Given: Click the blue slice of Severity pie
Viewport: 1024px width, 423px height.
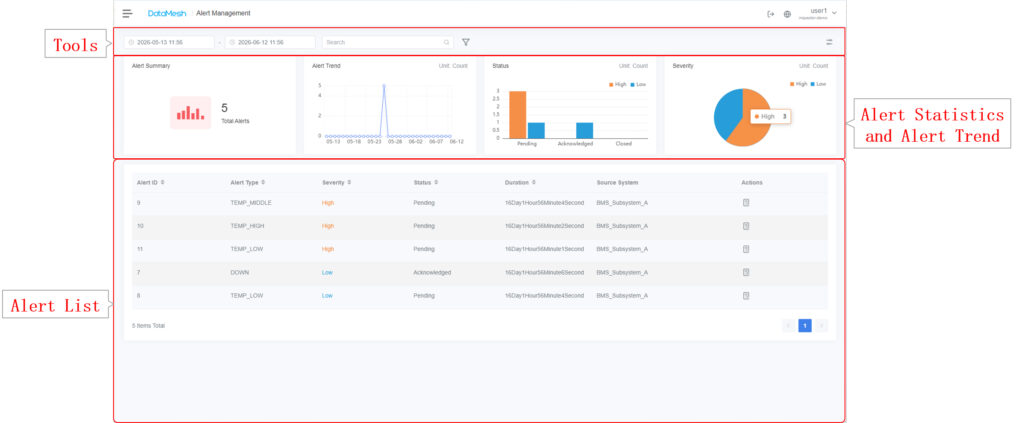Looking at the screenshot, I should (727, 112).
